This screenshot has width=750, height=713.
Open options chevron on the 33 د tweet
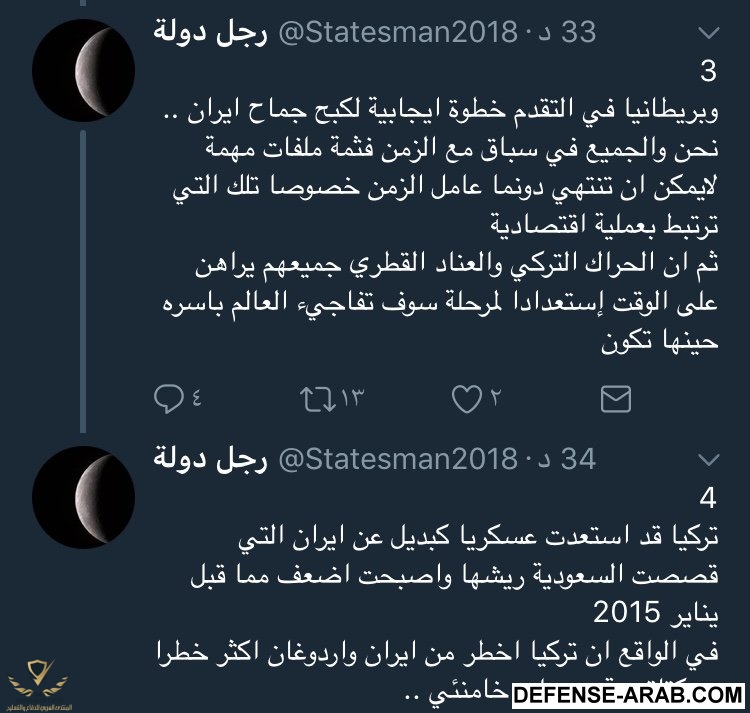coord(709,33)
